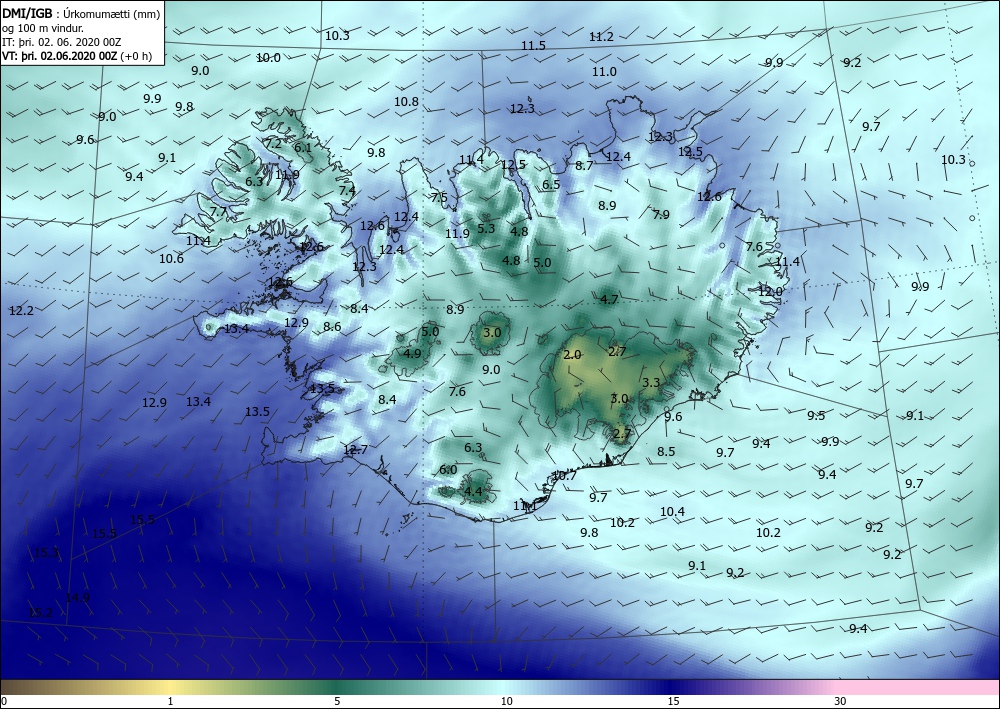Click the map value '2.0' on the glacier
Image resolution: width=1000 pixels, height=709 pixels.
[x=573, y=354]
